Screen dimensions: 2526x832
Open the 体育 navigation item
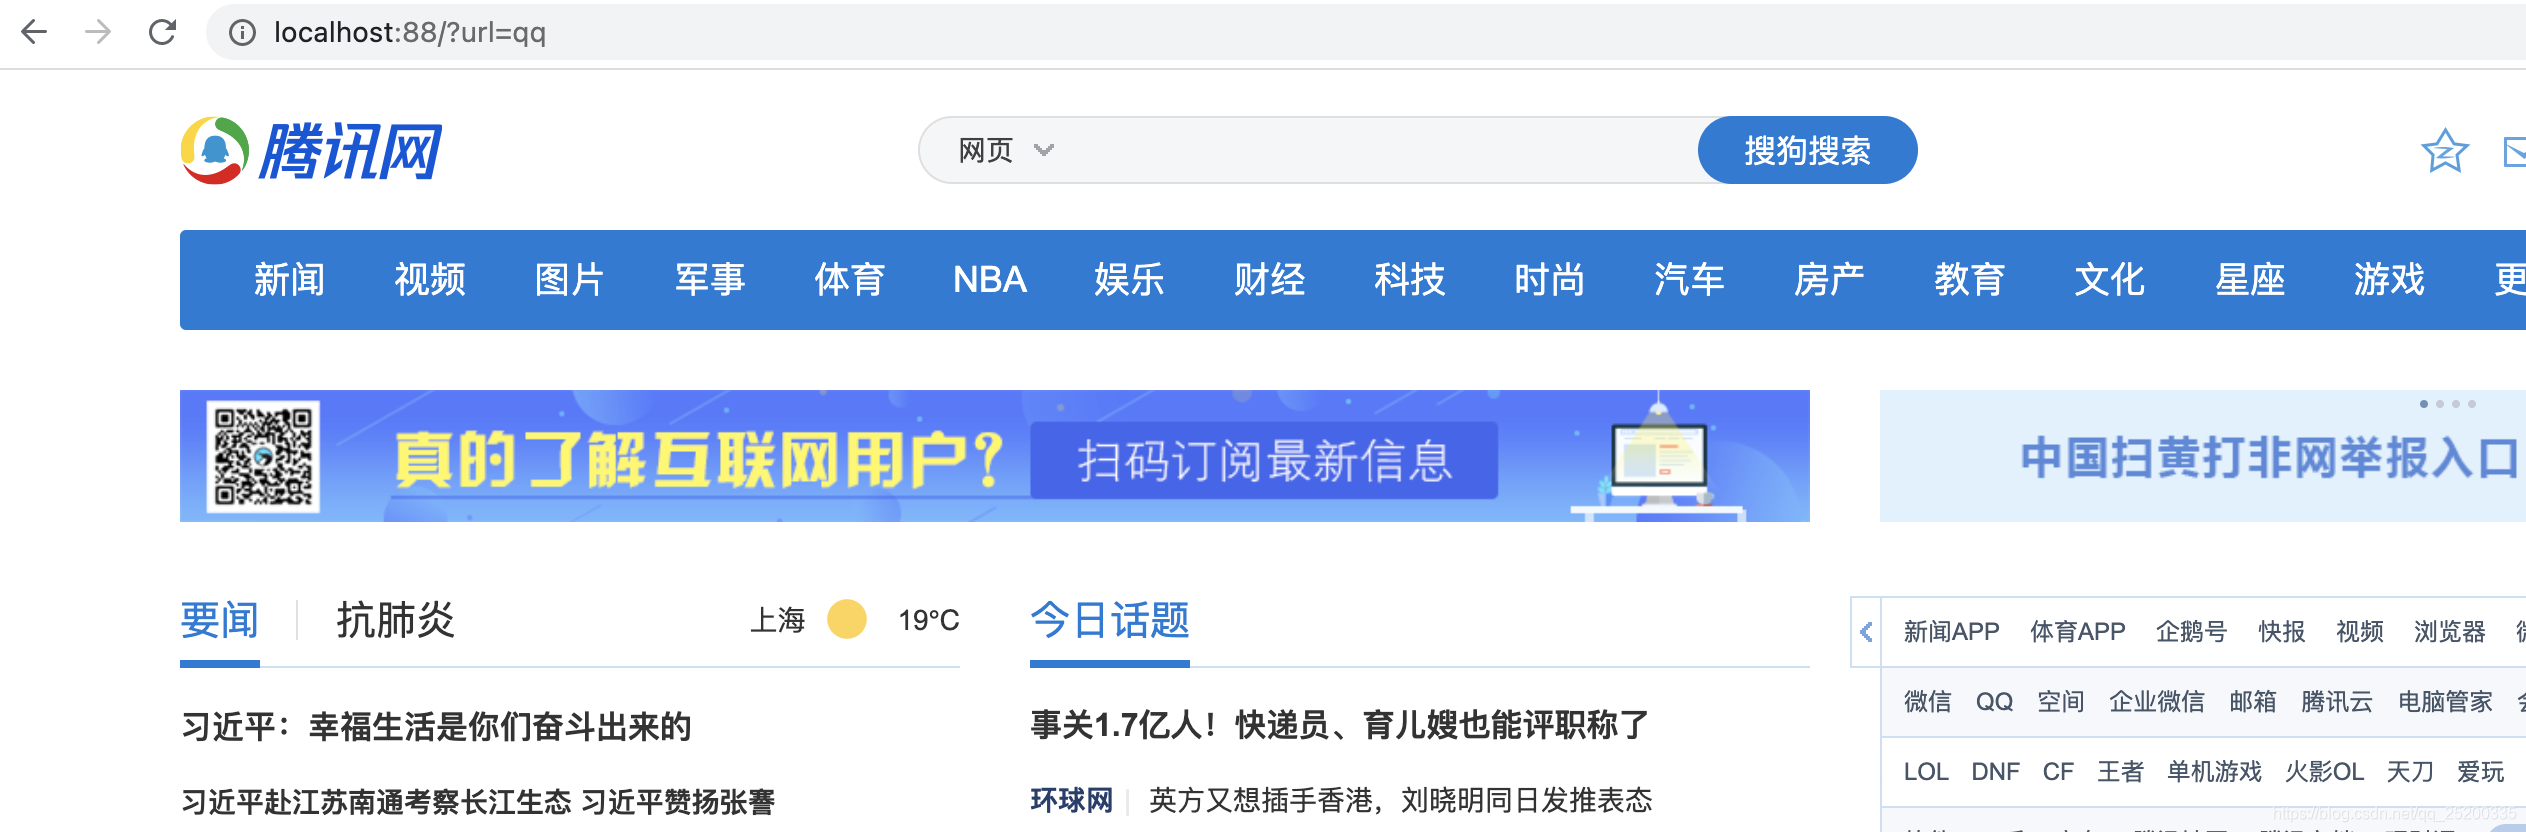(x=849, y=279)
